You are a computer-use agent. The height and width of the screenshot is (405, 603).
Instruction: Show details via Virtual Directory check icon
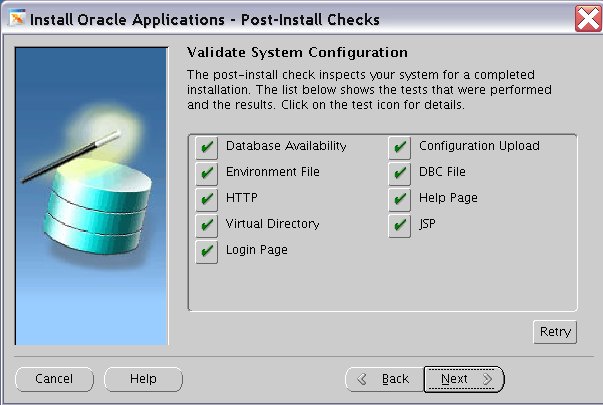point(207,225)
